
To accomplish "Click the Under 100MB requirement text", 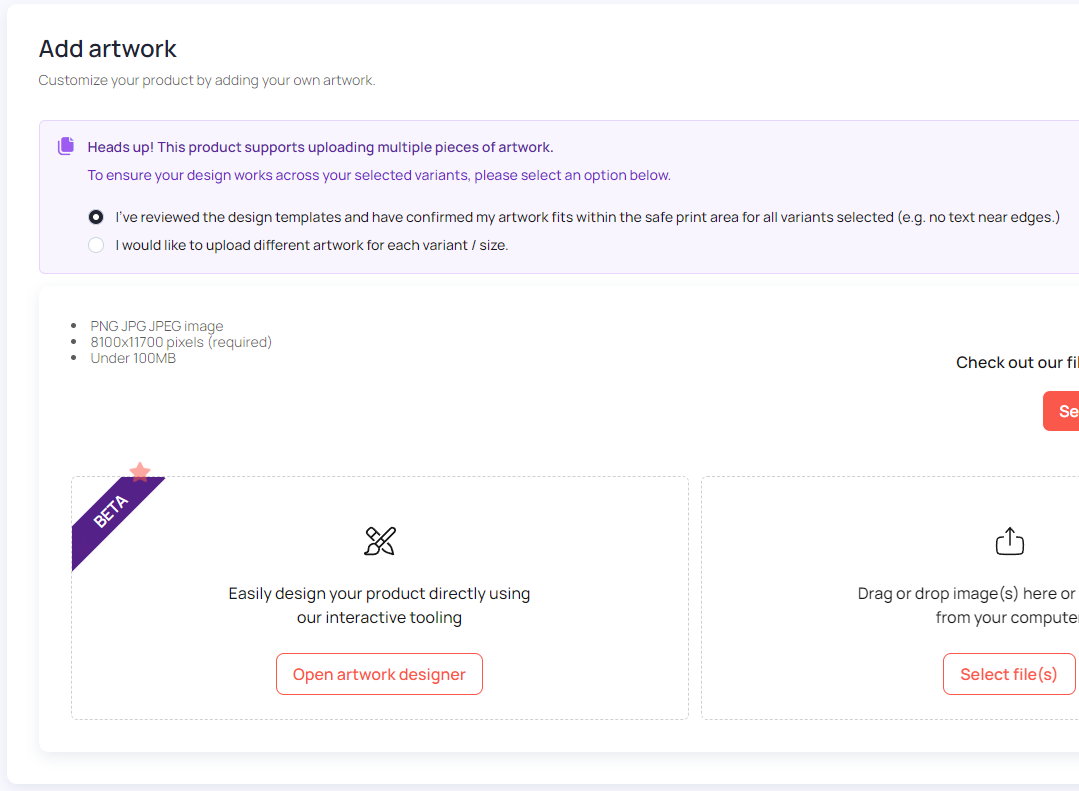I will tap(133, 358).
